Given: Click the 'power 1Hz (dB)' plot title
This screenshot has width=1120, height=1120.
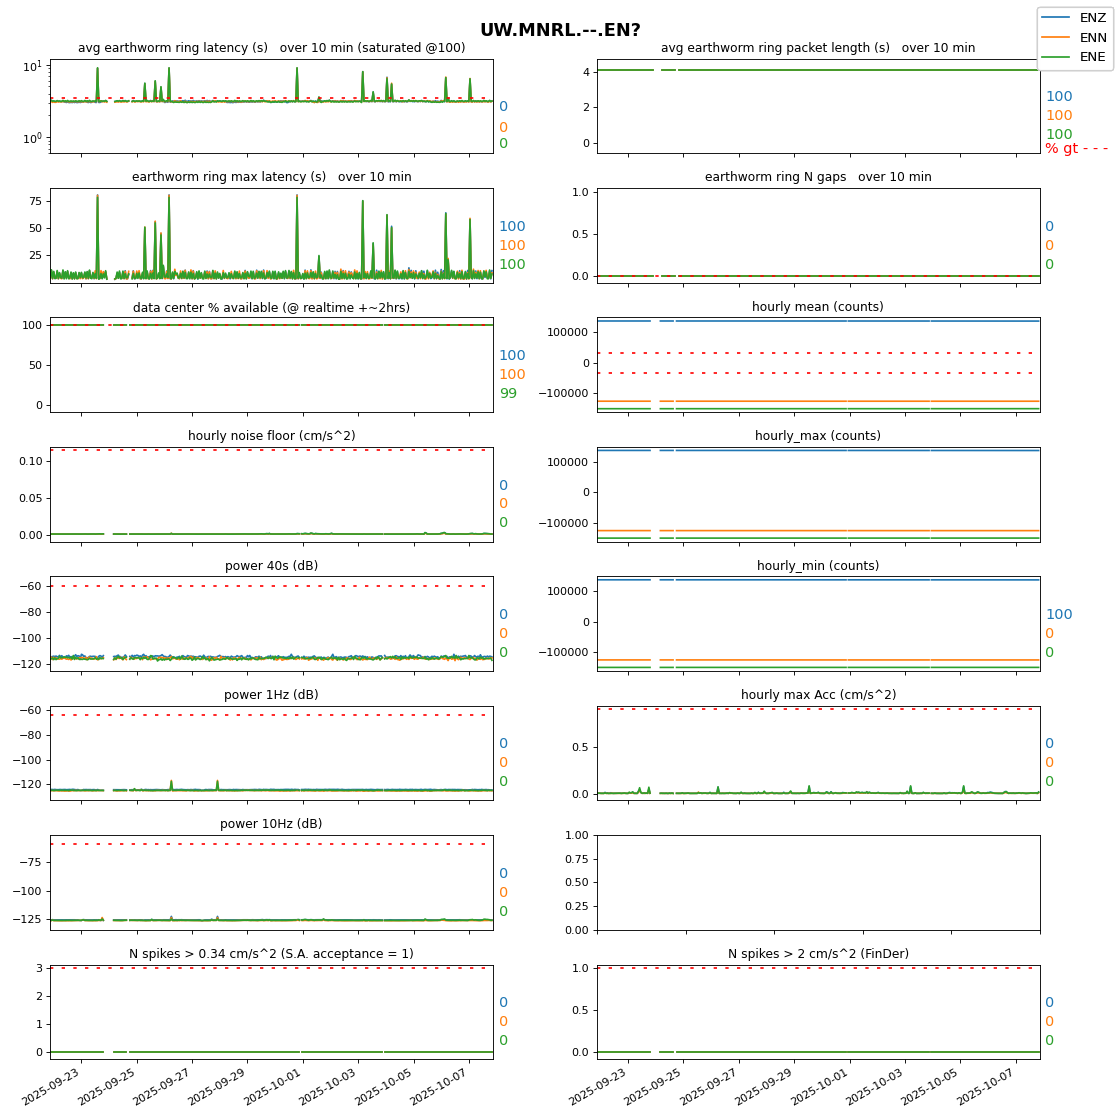Looking at the screenshot, I should point(271,695).
